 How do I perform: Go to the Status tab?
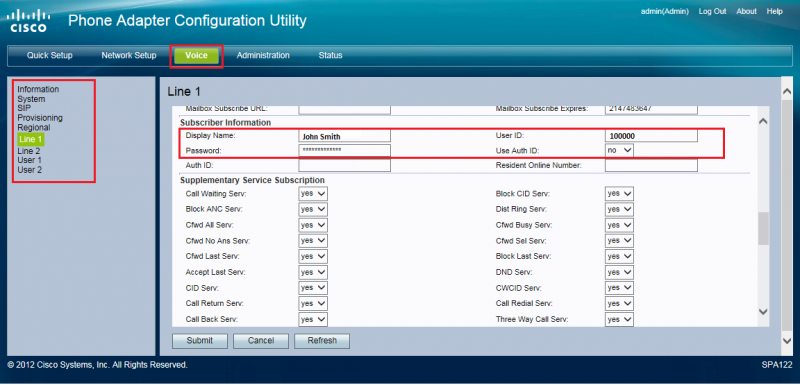pos(330,56)
